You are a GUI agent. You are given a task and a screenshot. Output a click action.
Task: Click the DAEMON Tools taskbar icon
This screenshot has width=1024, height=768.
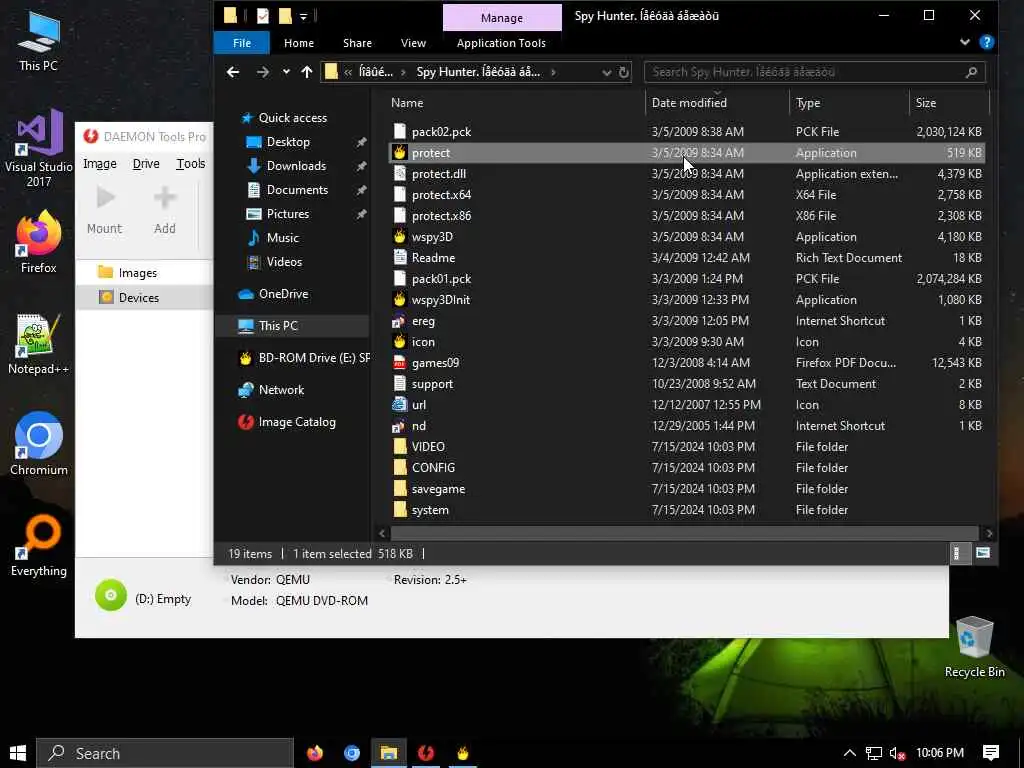[x=426, y=753]
